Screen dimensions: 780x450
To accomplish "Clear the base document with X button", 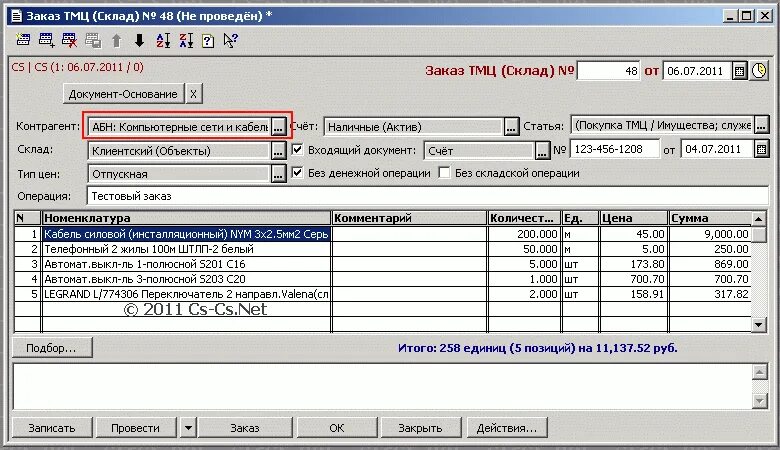I will point(194,94).
